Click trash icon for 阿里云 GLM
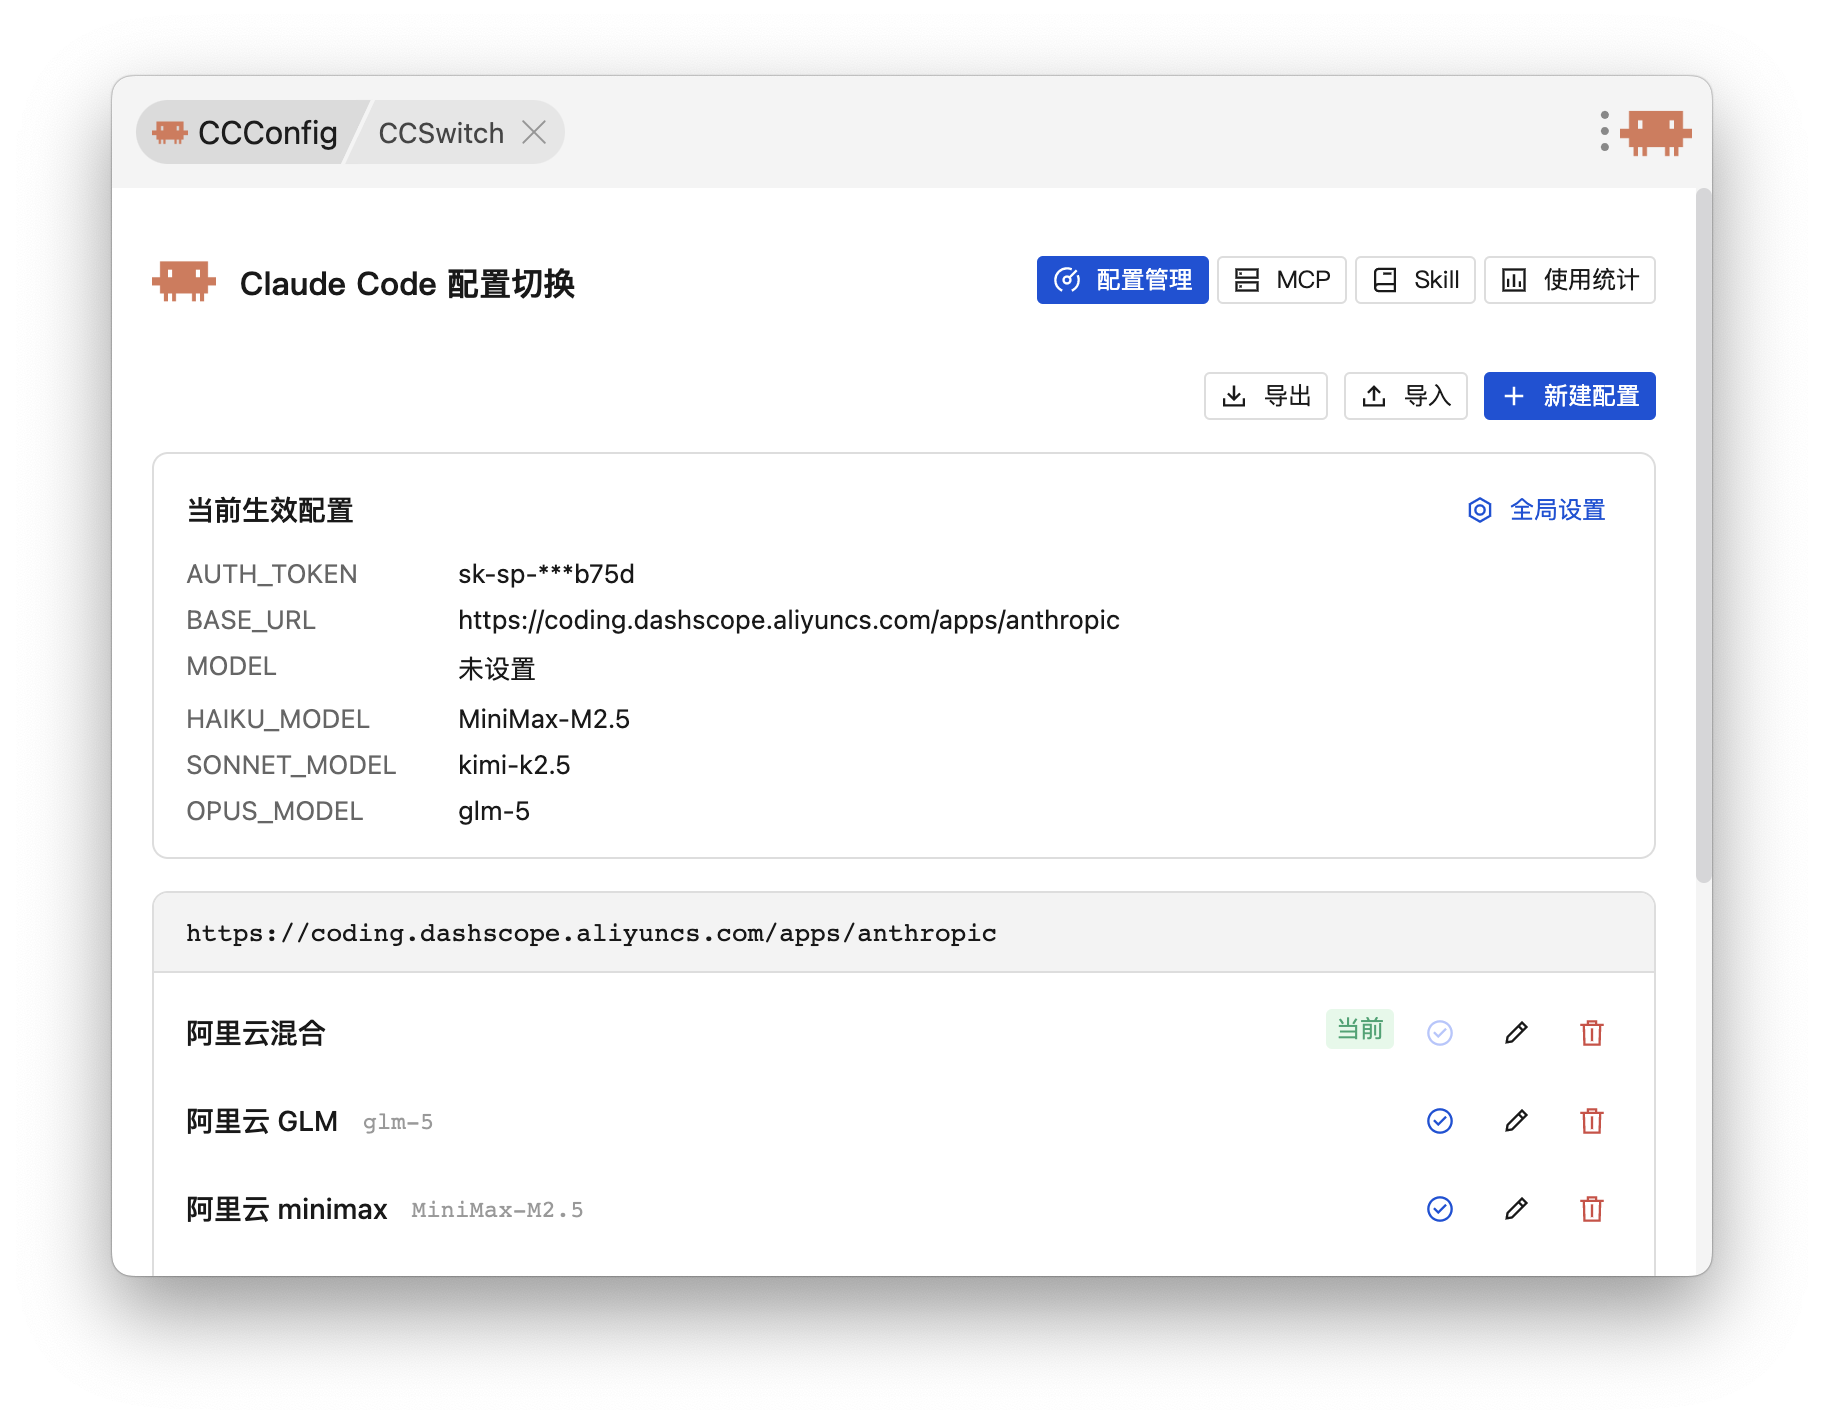The height and width of the screenshot is (1424, 1824). pyautogui.click(x=1591, y=1121)
